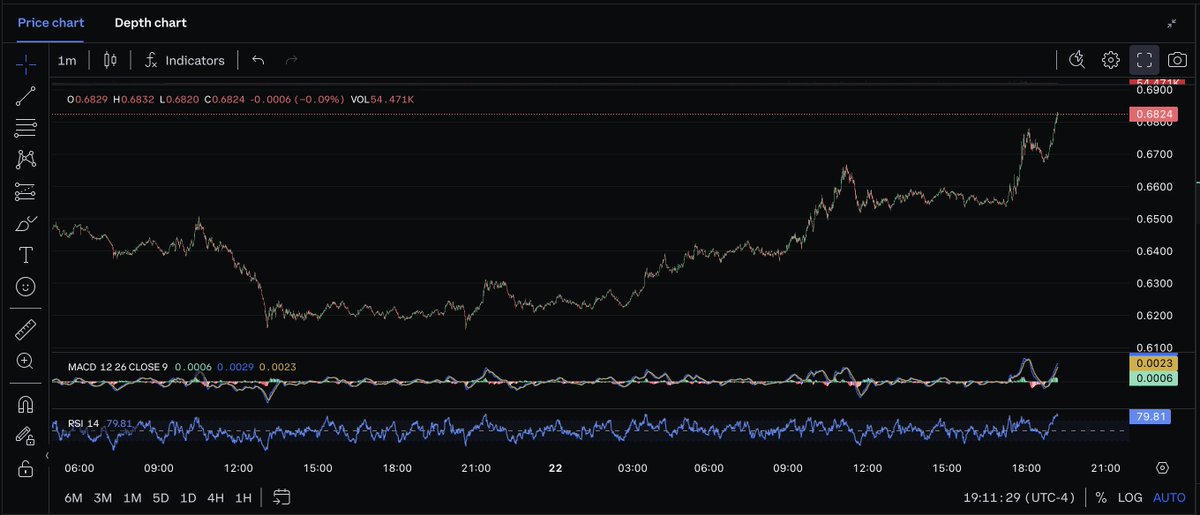
Task: Set date range to 4H
Action: [215, 498]
